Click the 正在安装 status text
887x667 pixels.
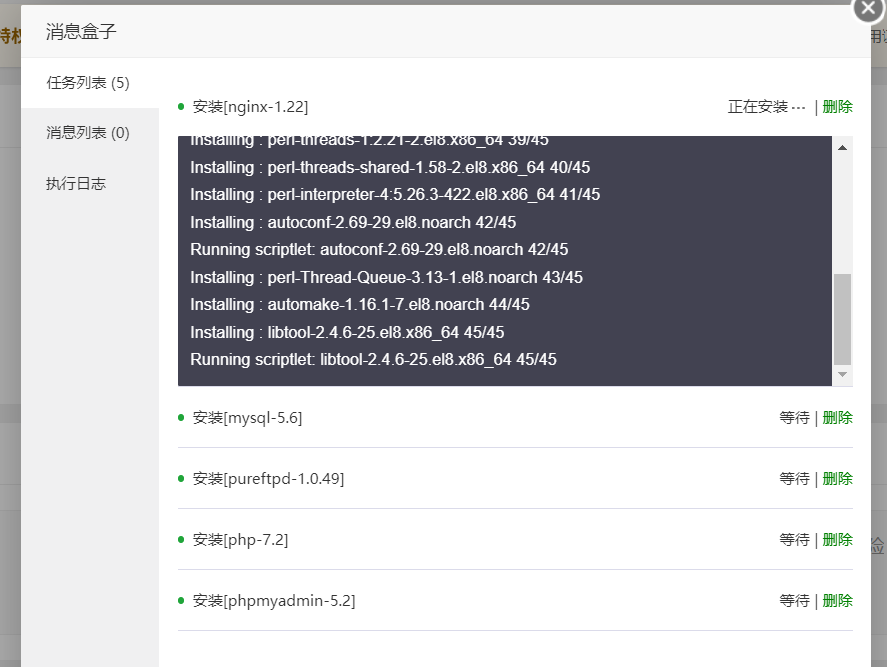766,106
